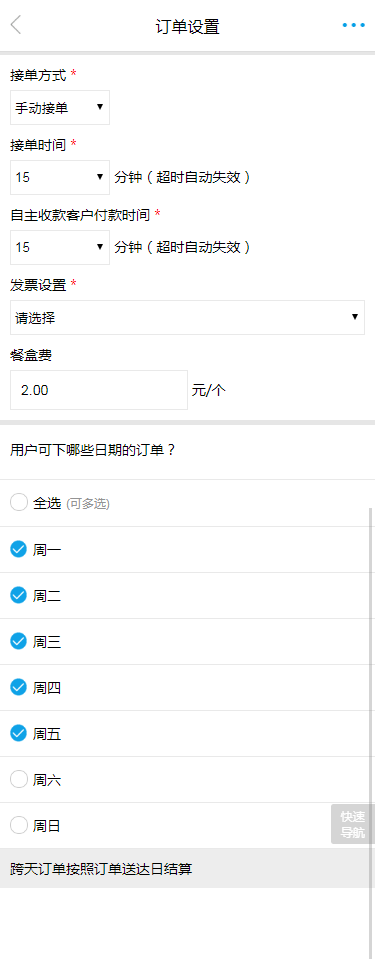The image size is (375, 968).
Task: Disable the 周五 checkbox
Action: (19, 733)
